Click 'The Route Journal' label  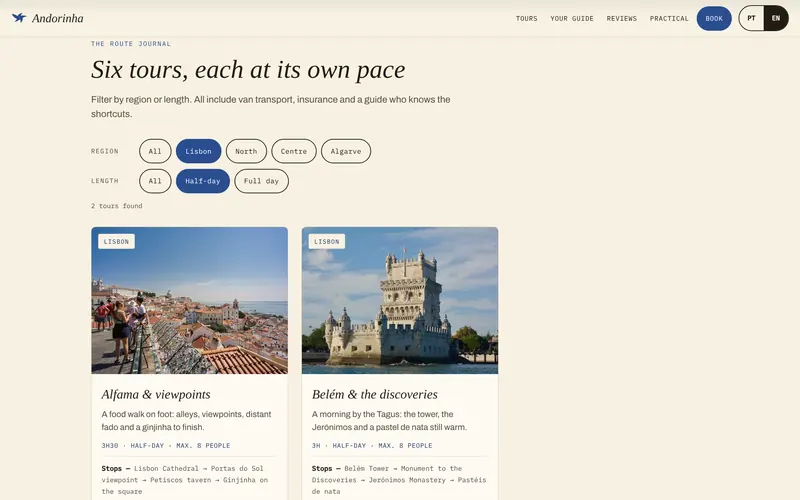131,44
